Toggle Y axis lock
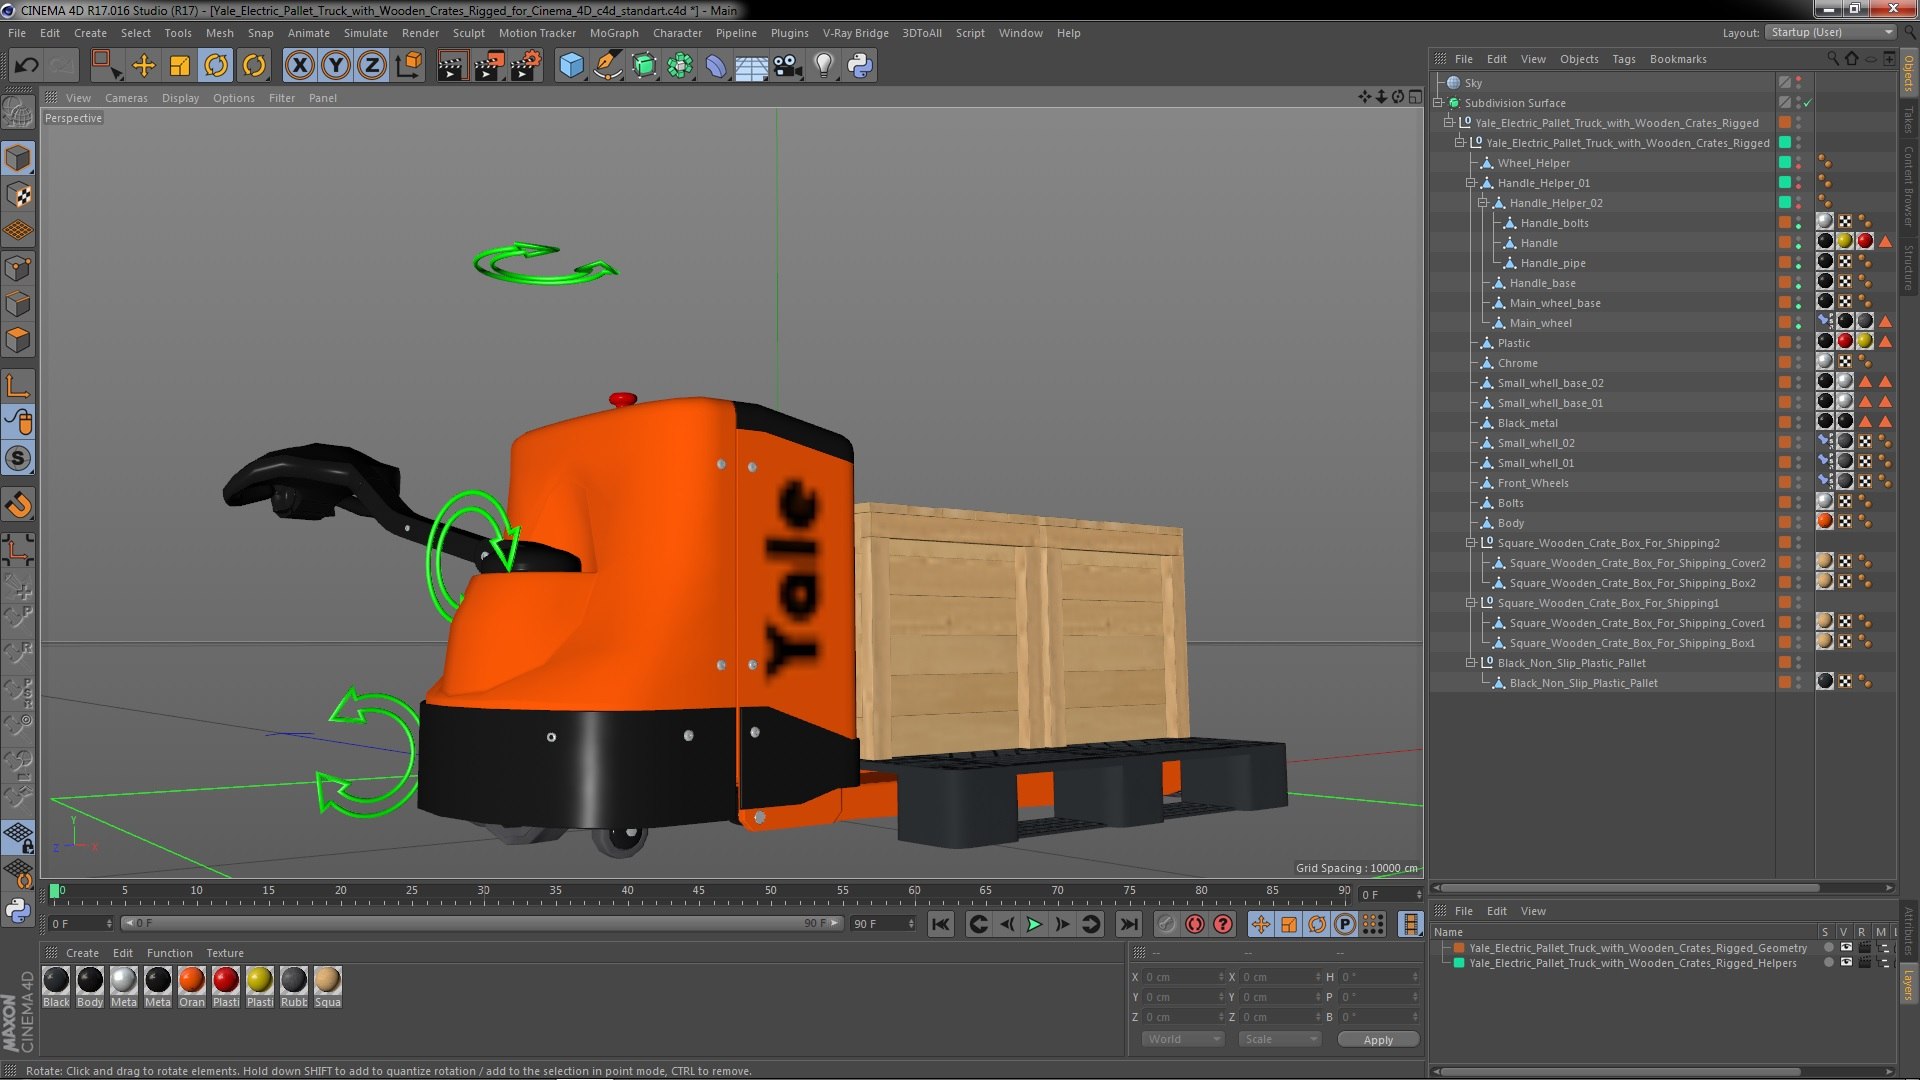Image resolution: width=1920 pixels, height=1080 pixels. (336, 66)
